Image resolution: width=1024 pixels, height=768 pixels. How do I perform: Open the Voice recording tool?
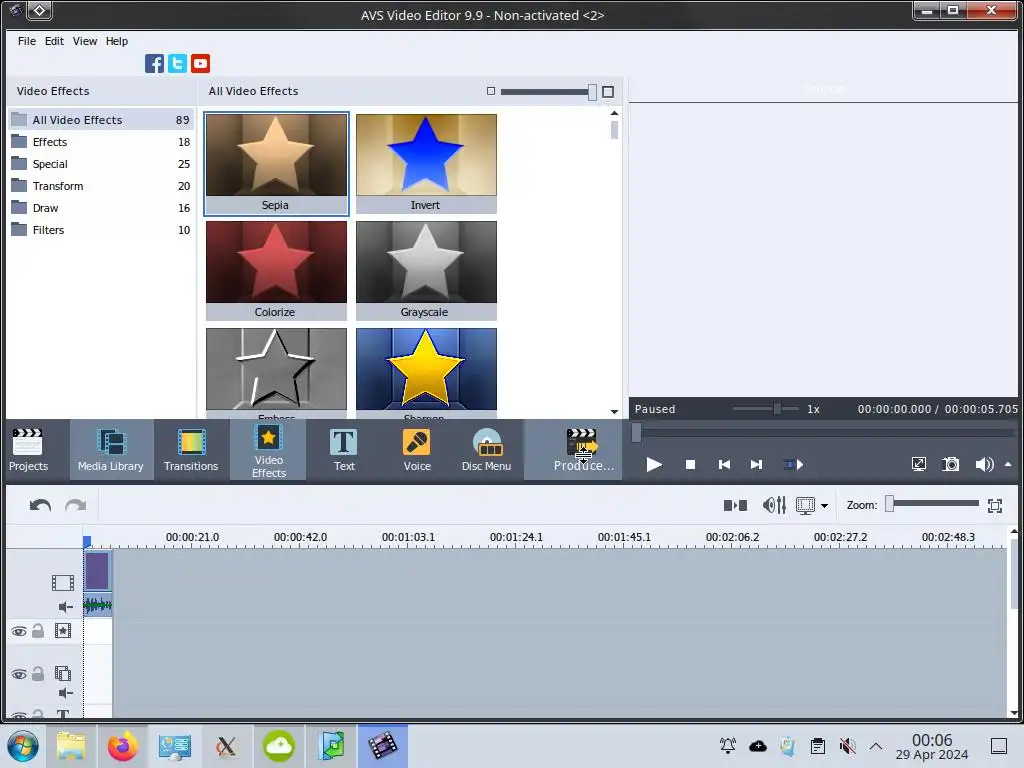(x=417, y=450)
